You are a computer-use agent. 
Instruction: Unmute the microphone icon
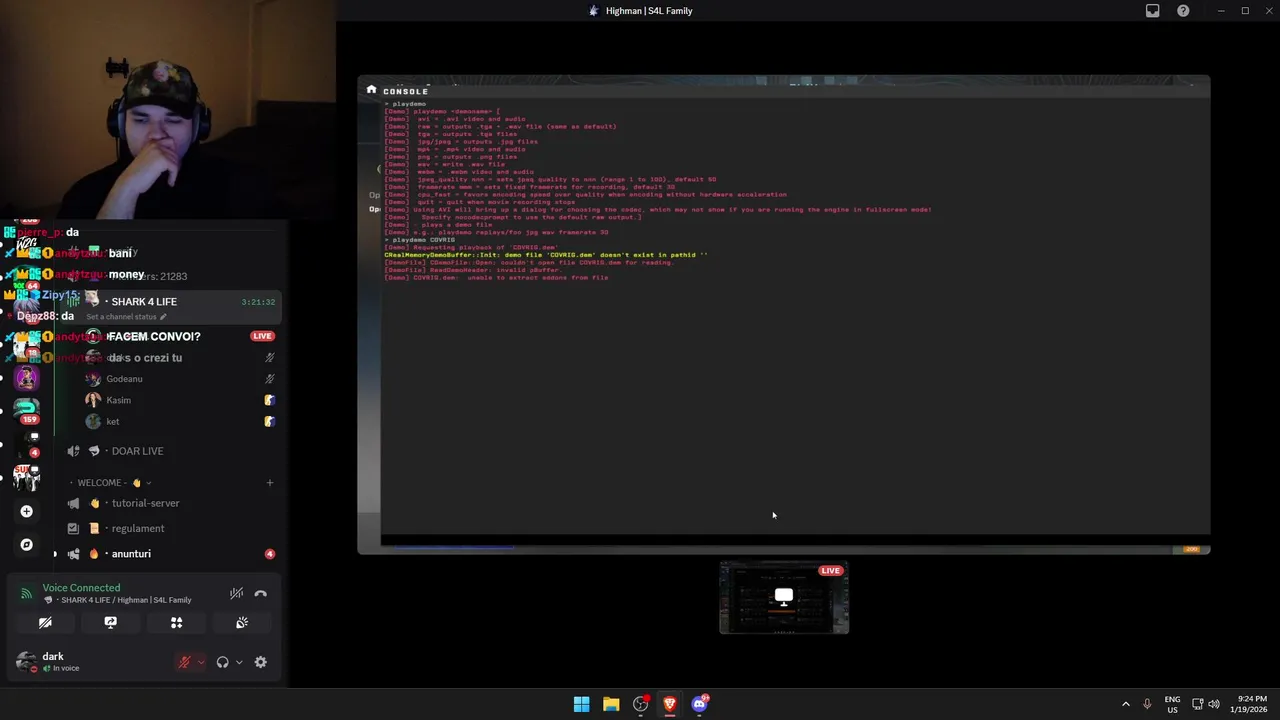pyautogui.click(x=184, y=662)
